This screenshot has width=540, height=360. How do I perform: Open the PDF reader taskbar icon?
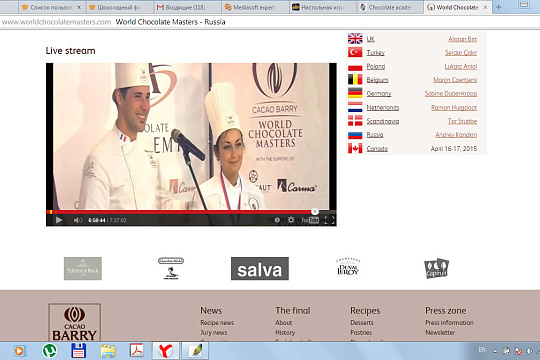(137, 351)
